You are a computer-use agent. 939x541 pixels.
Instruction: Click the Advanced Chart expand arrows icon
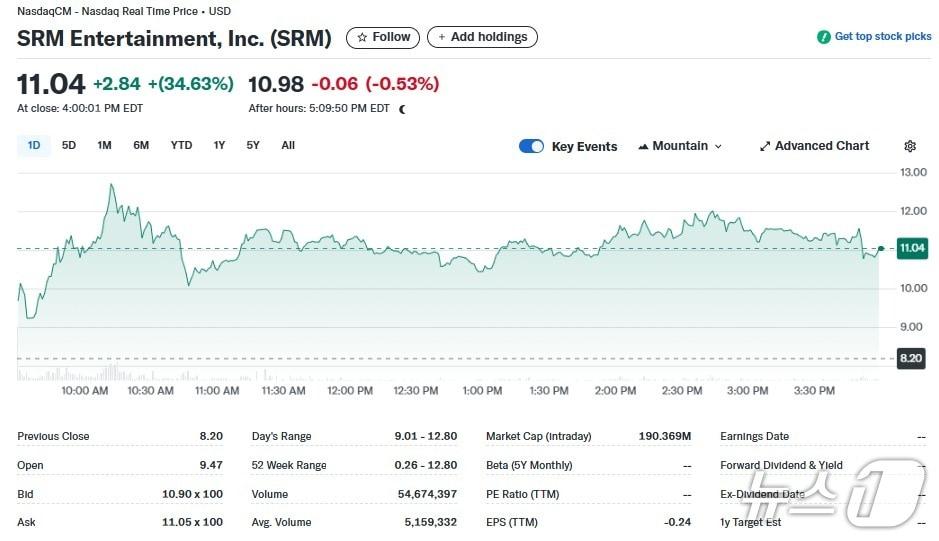click(765, 146)
